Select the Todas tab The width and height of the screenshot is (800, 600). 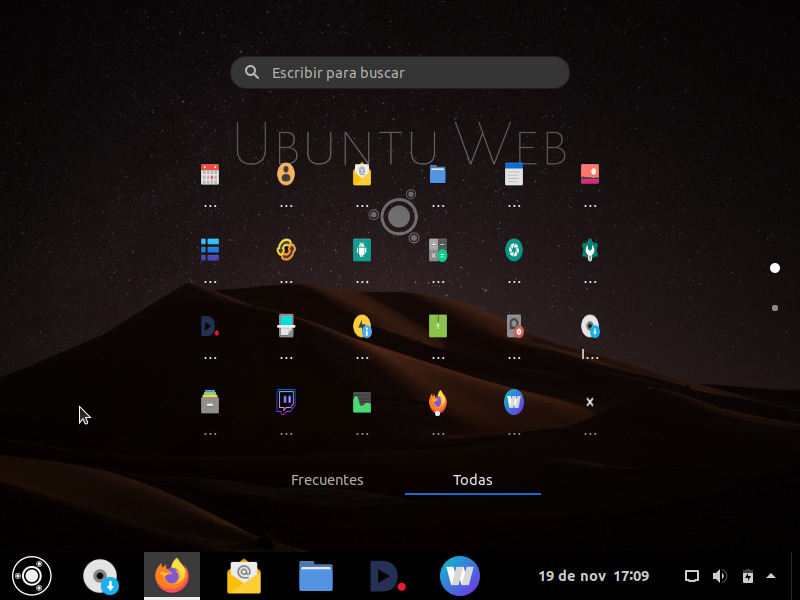(x=472, y=480)
